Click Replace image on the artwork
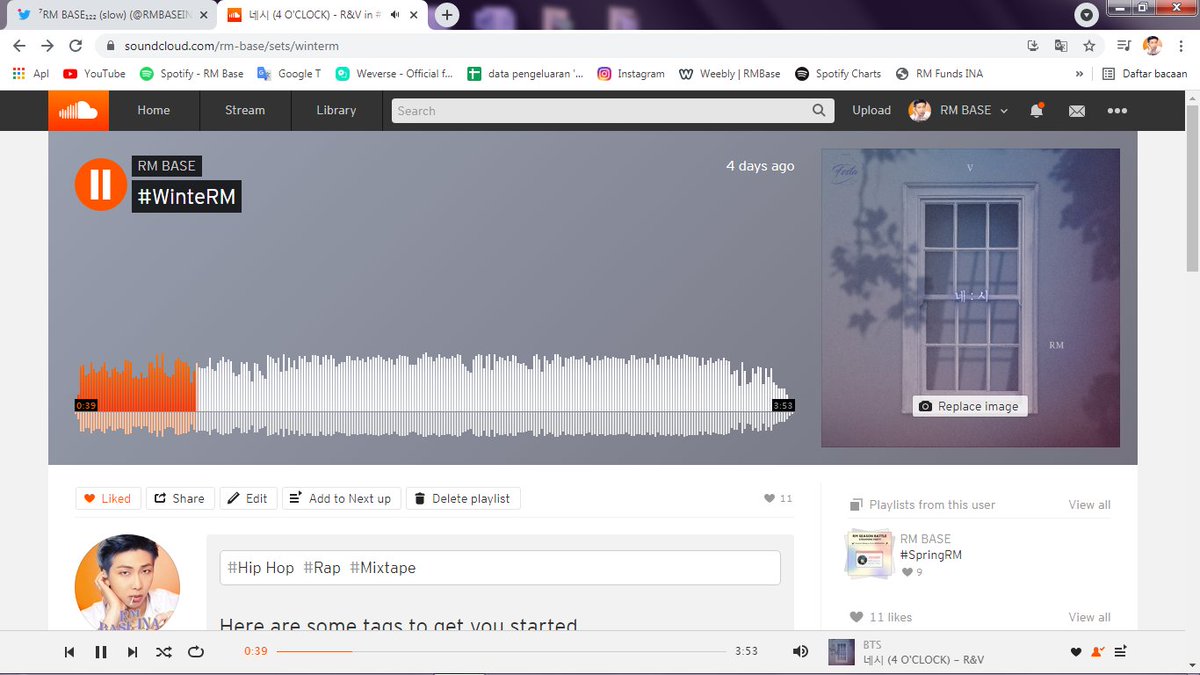This screenshot has height=675, width=1200. [969, 406]
